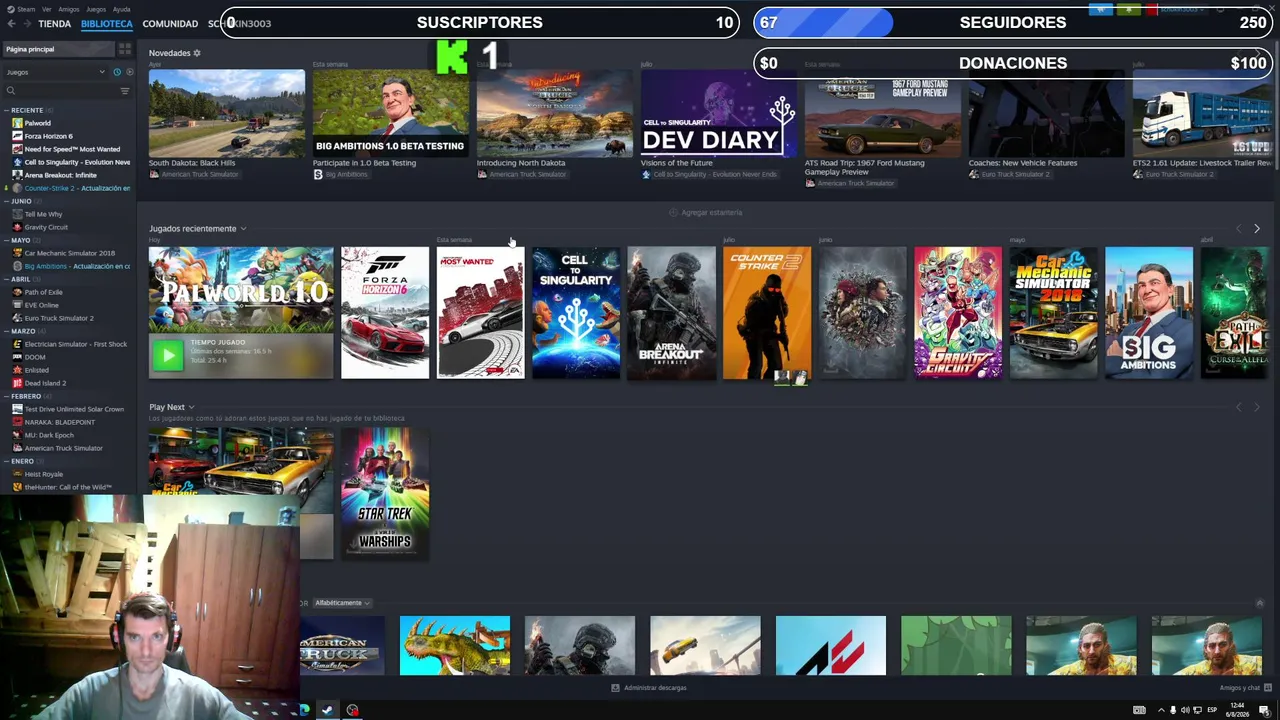
Task: Click the Dead Island 2 list icon
Action: point(17,383)
